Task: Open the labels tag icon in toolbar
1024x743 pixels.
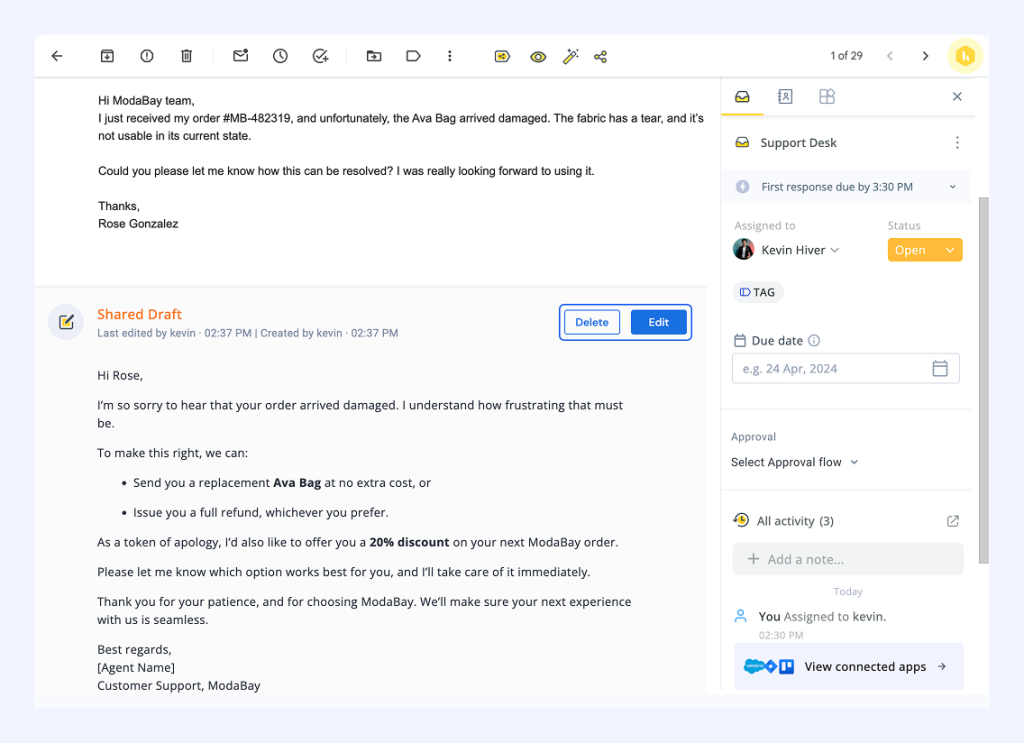Action: (x=413, y=56)
